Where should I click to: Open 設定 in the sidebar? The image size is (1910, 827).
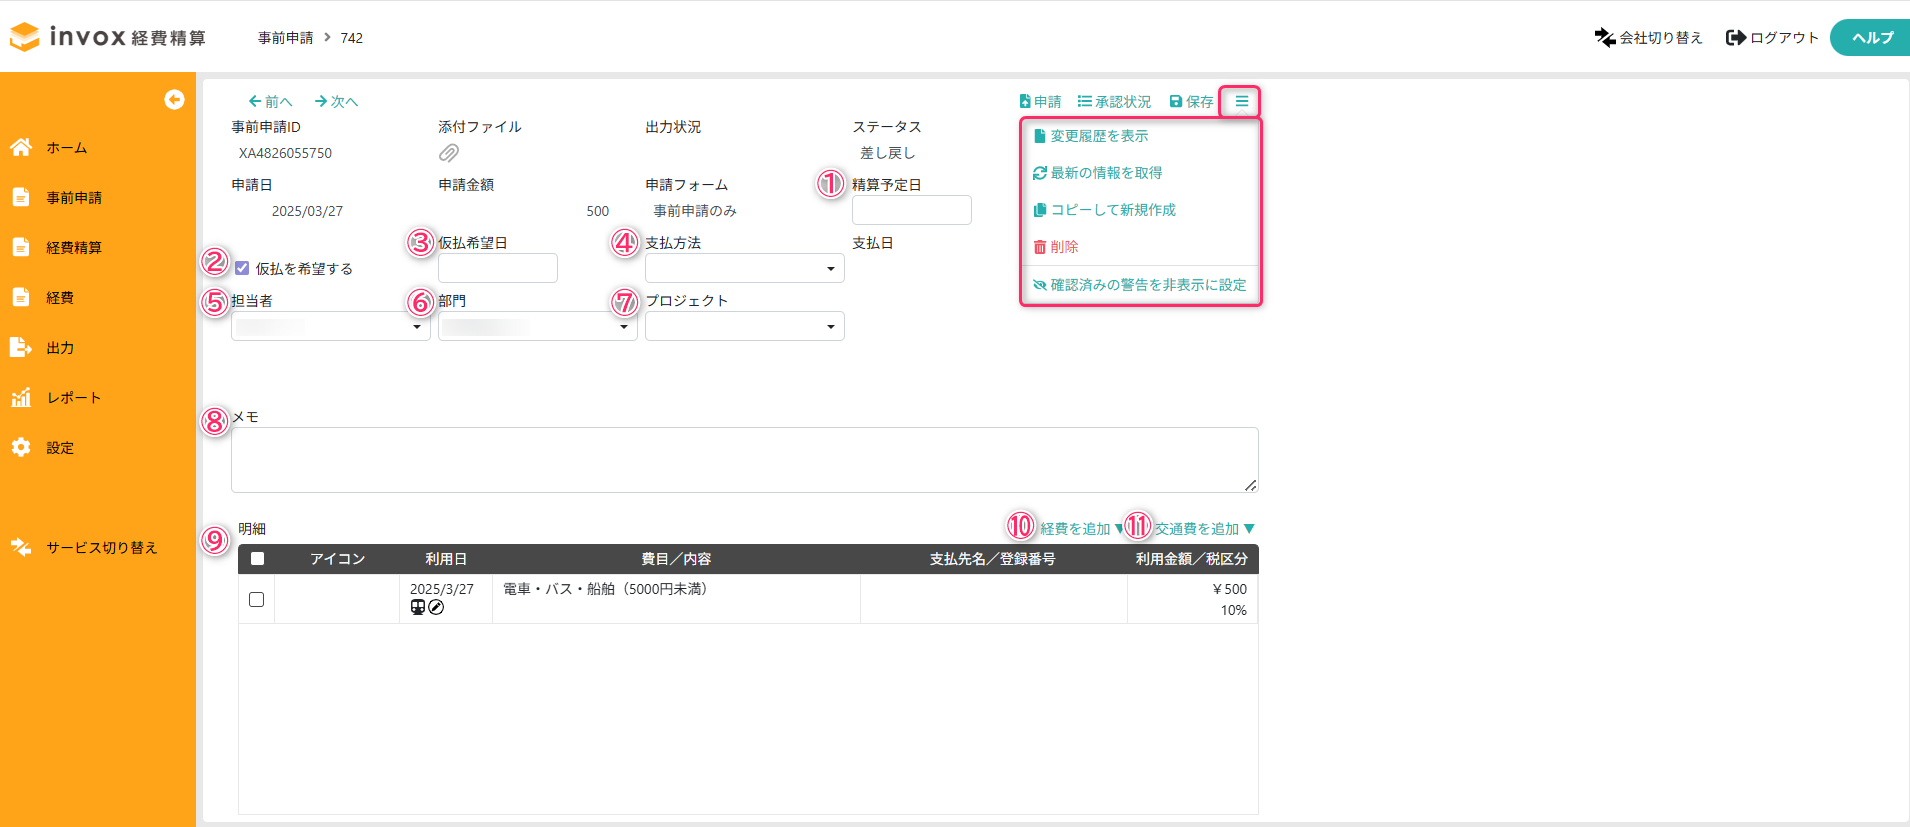[60, 448]
